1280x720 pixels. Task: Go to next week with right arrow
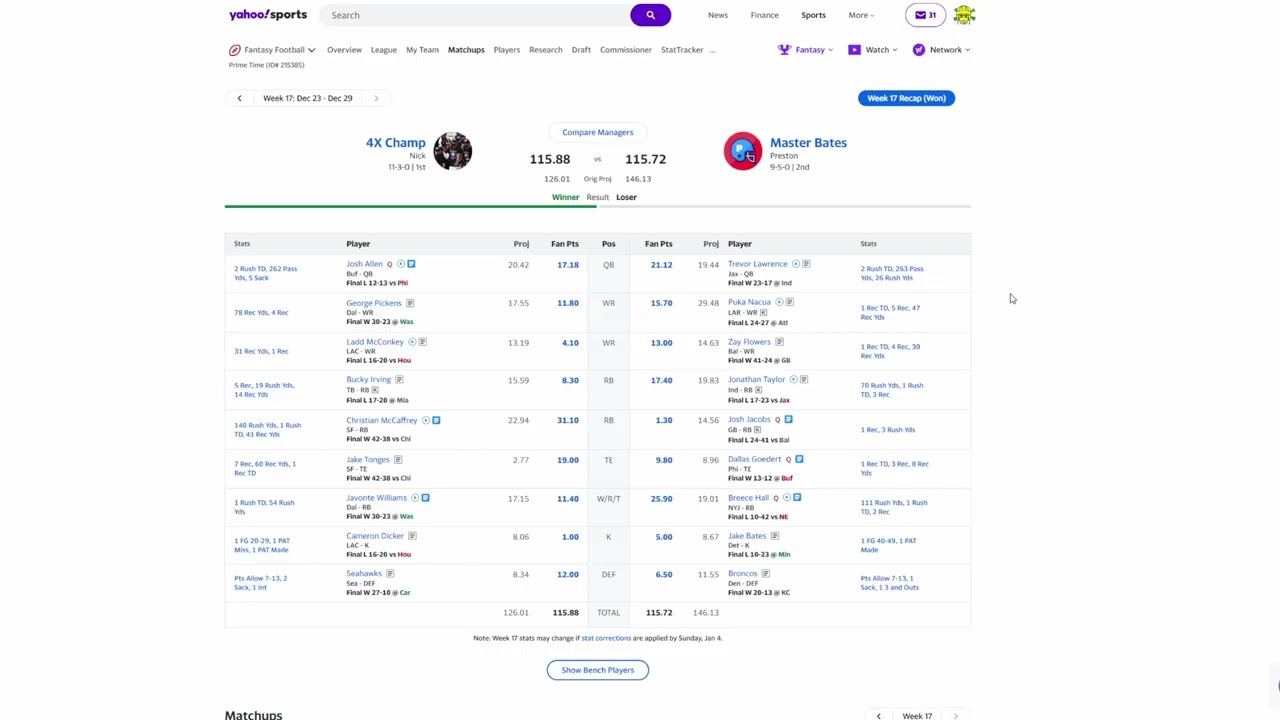click(x=376, y=98)
